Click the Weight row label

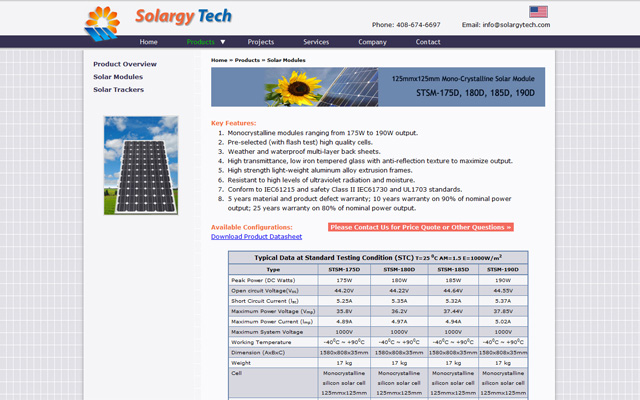(x=241, y=363)
